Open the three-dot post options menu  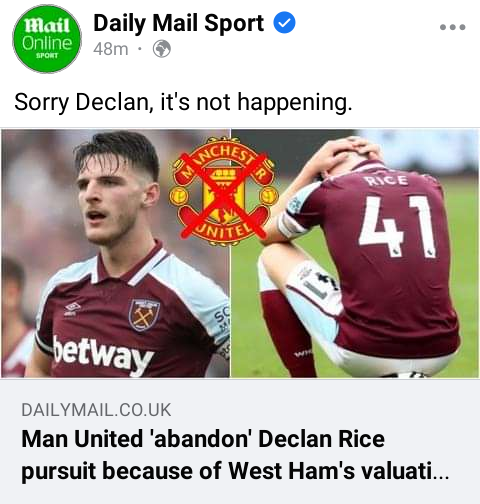(x=452, y=27)
